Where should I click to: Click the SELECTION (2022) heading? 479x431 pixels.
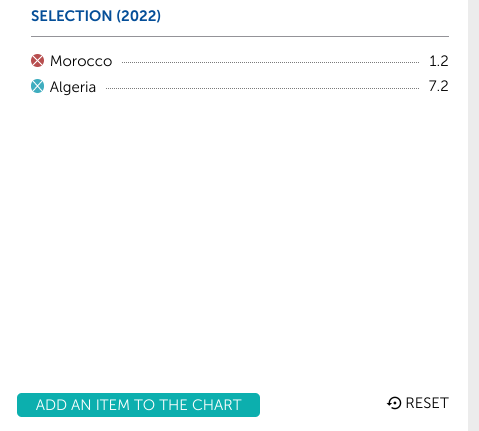96,16
